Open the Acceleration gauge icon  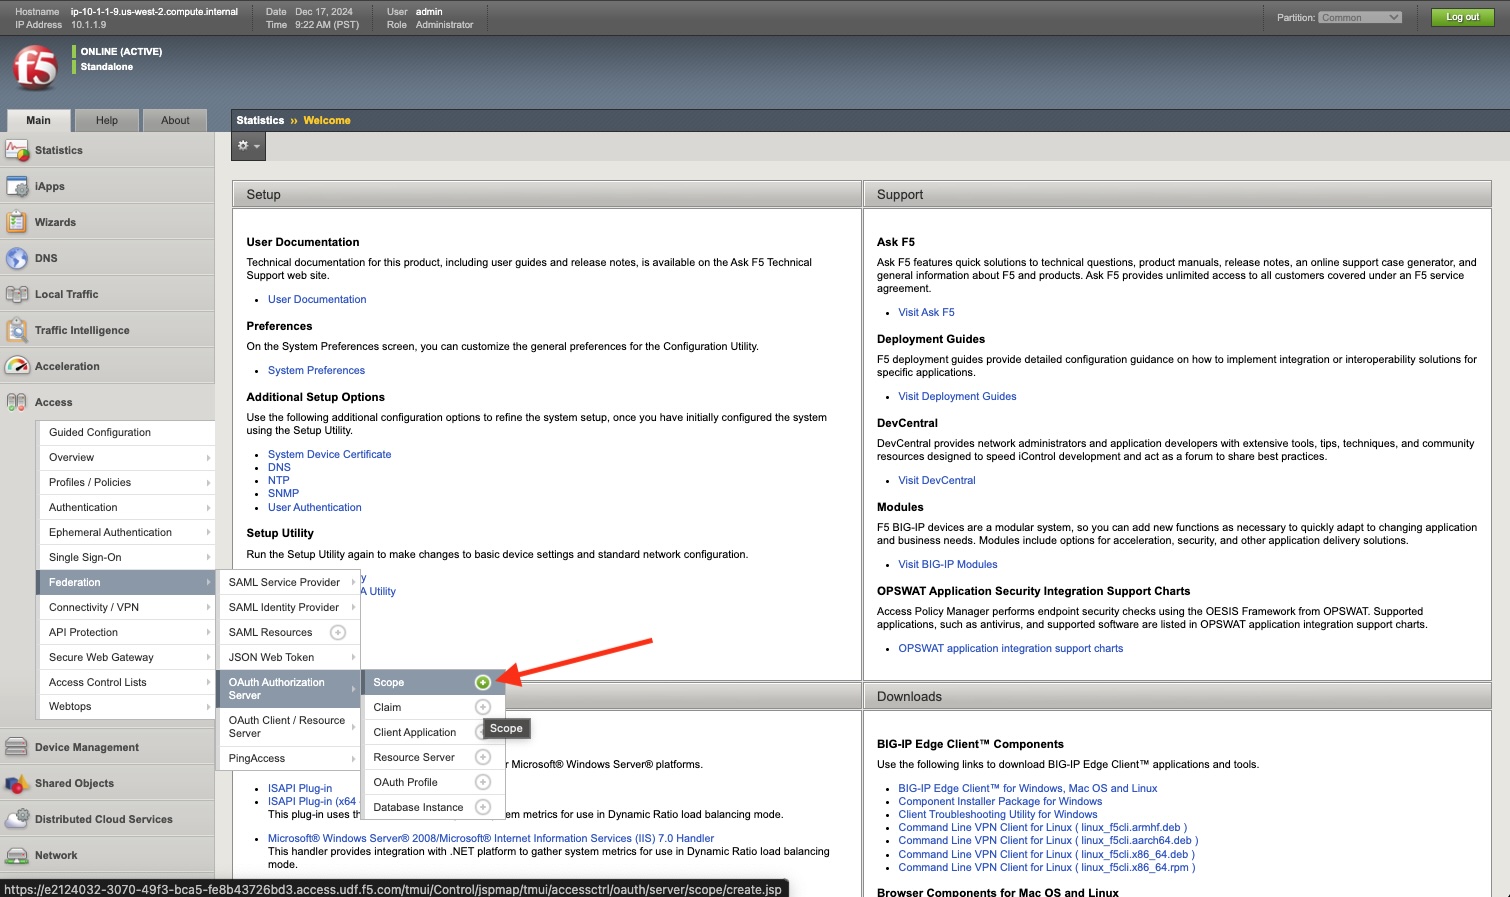pyautogui.click(x=17, y=366)
